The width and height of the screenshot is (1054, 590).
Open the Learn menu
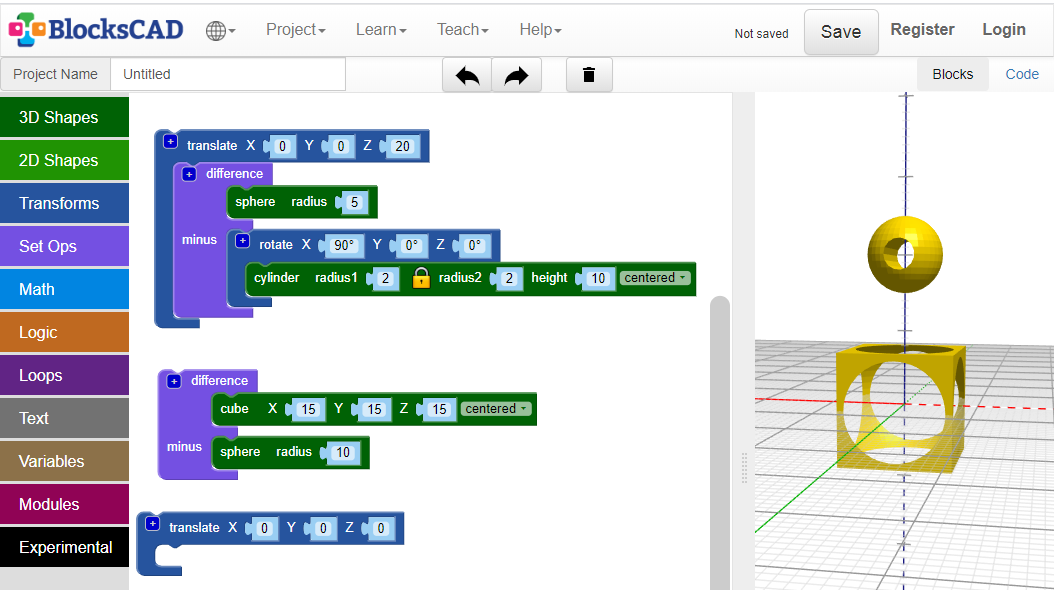click(381, 30)
